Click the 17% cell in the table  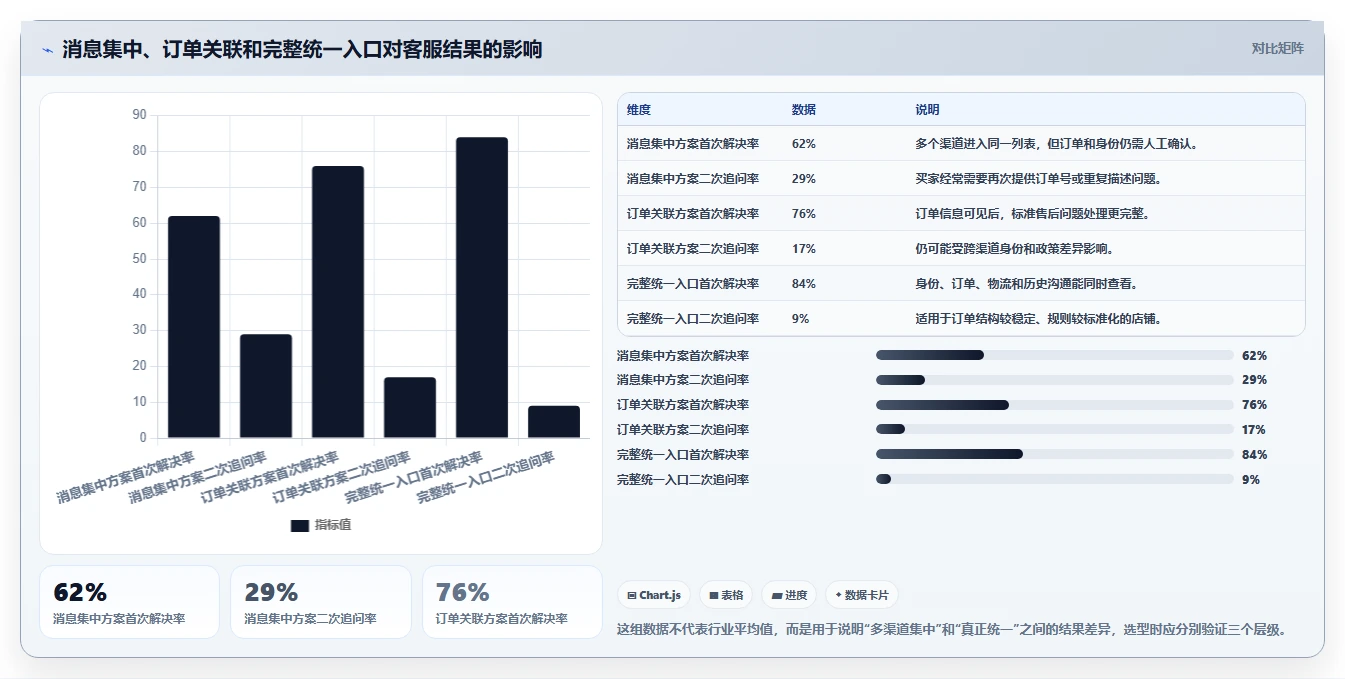pyautogui.click(x=803, y=249)
